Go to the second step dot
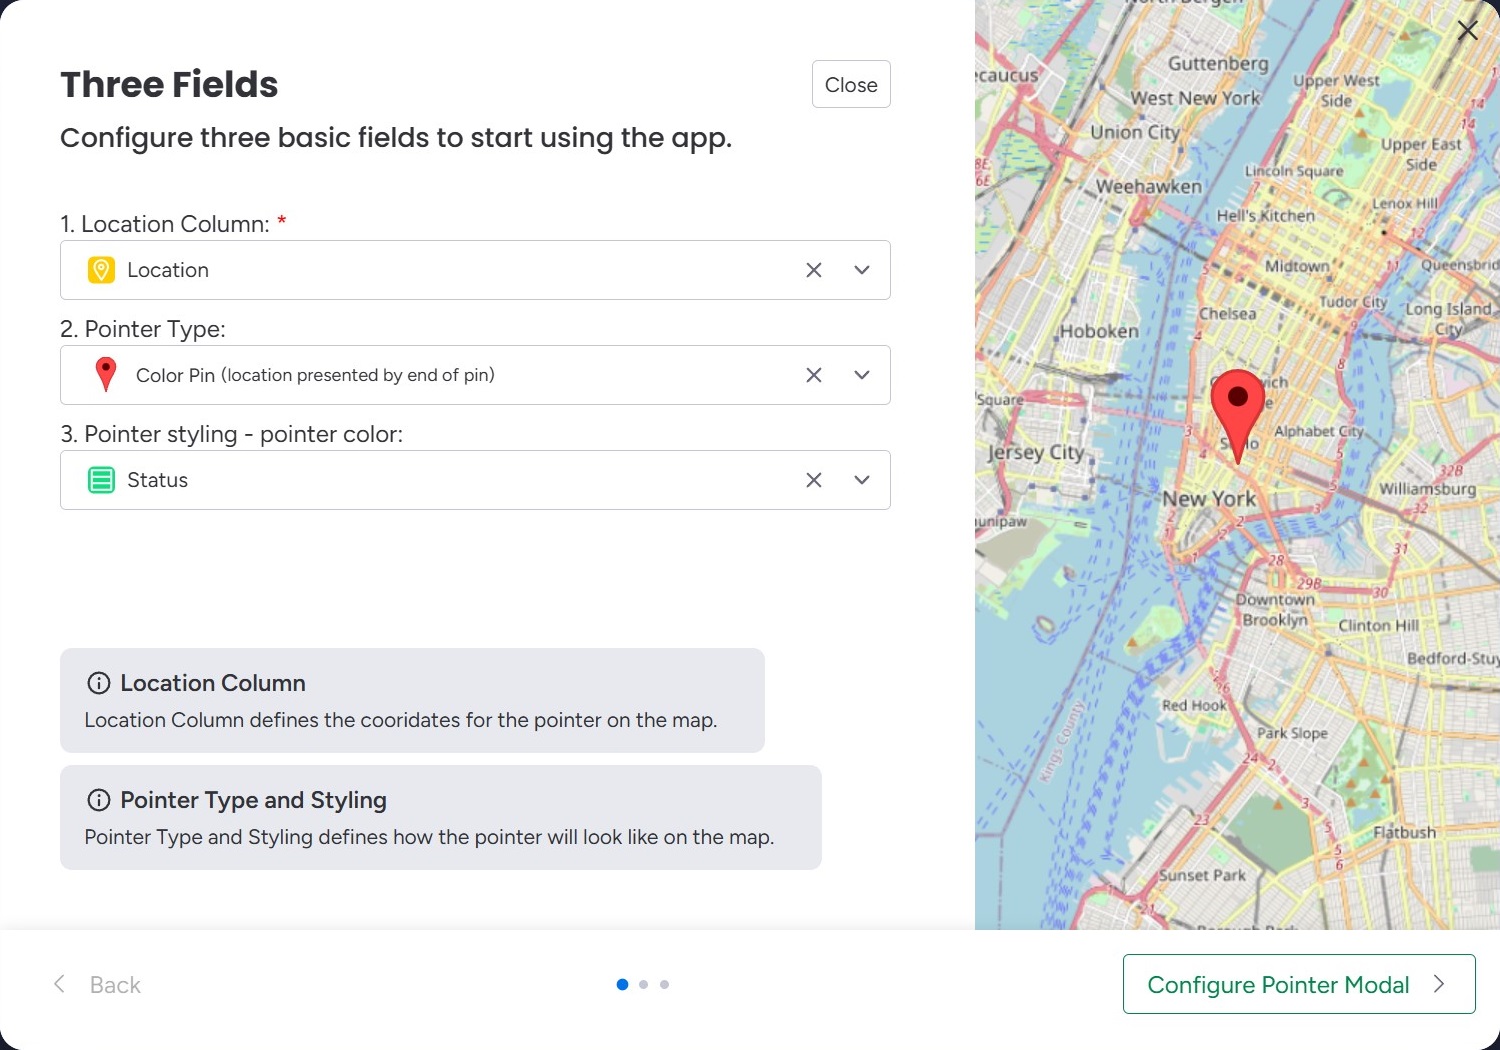This screenshot has height=1050, width=1500. coord(643,985)
